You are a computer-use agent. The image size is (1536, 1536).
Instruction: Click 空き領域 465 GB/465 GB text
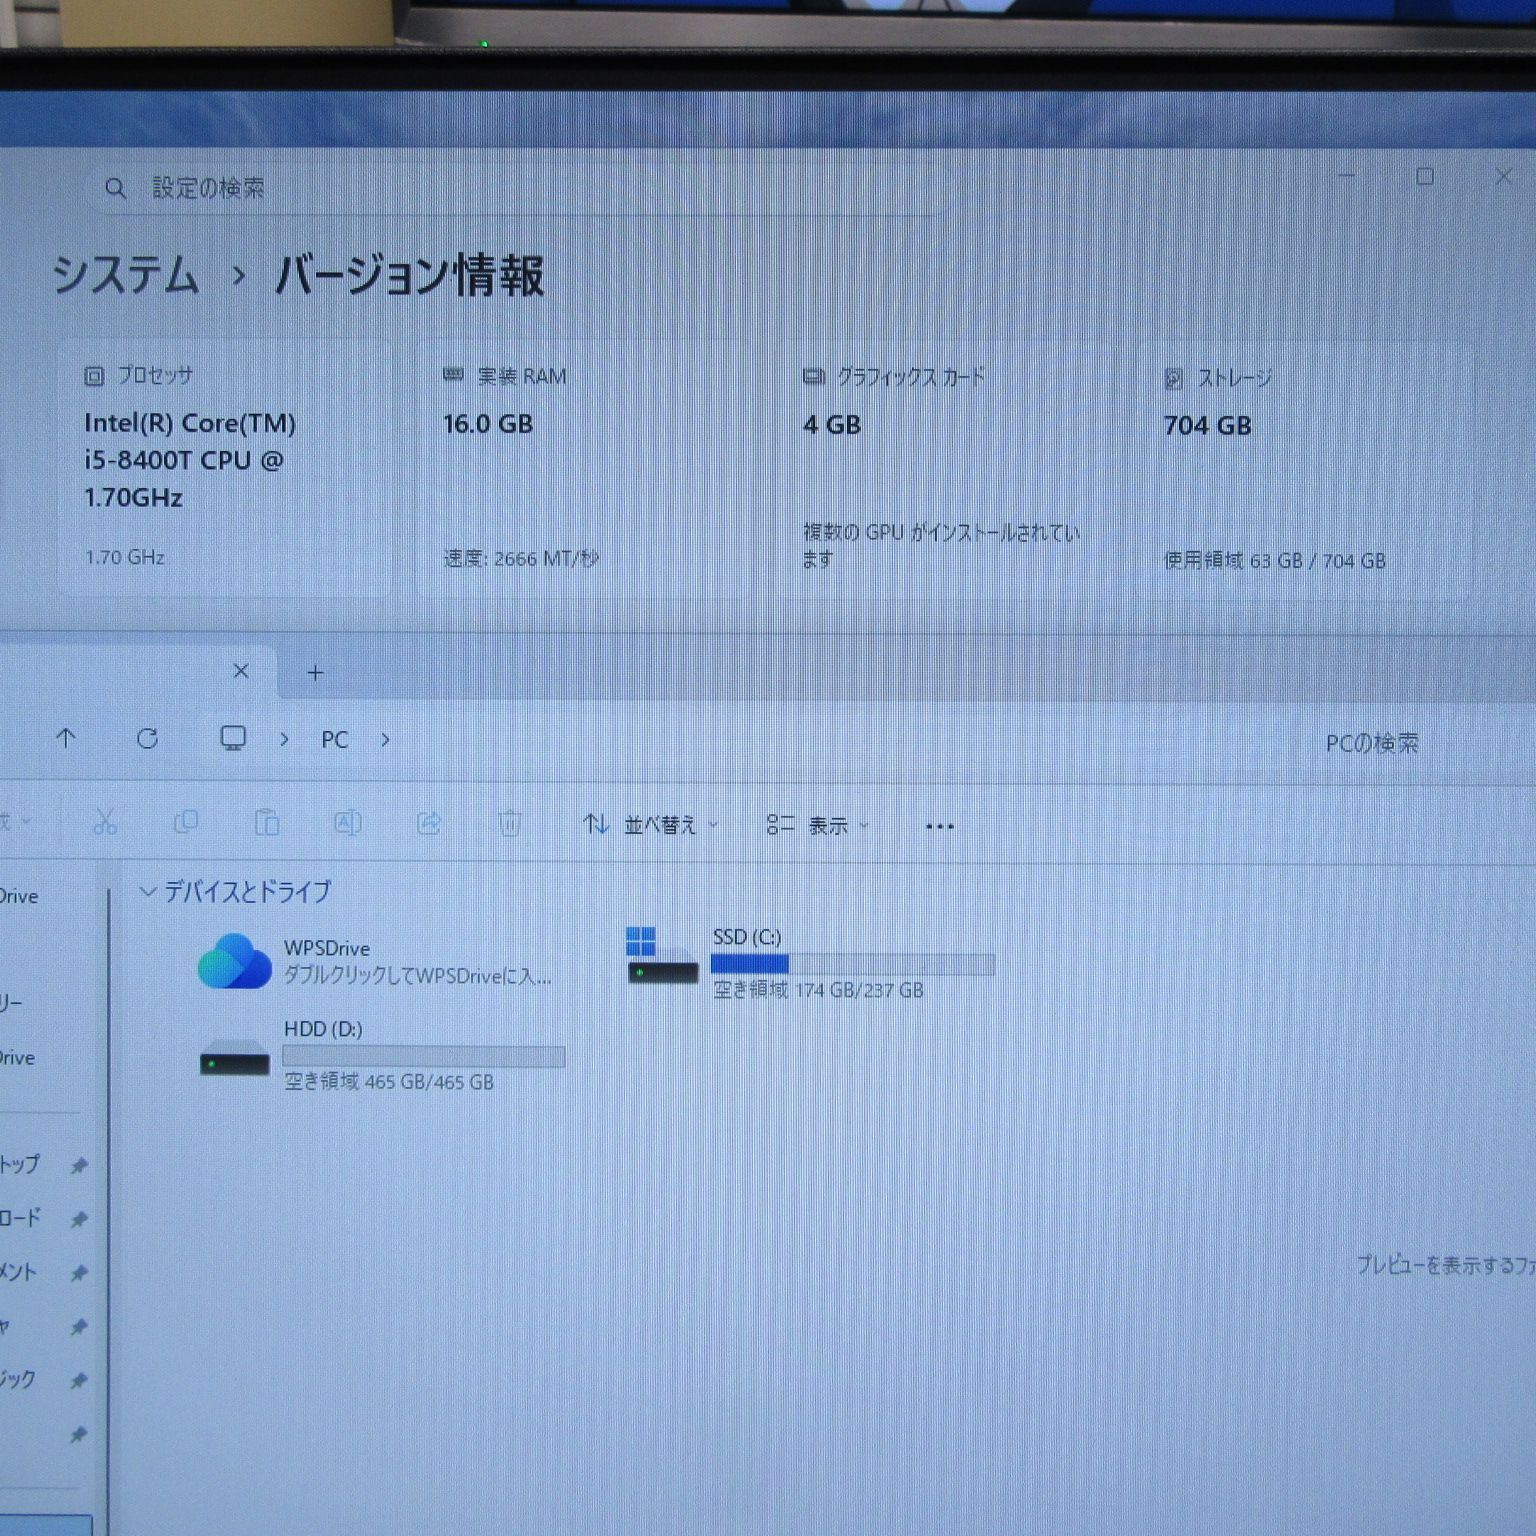click(x=389, y=1082)
